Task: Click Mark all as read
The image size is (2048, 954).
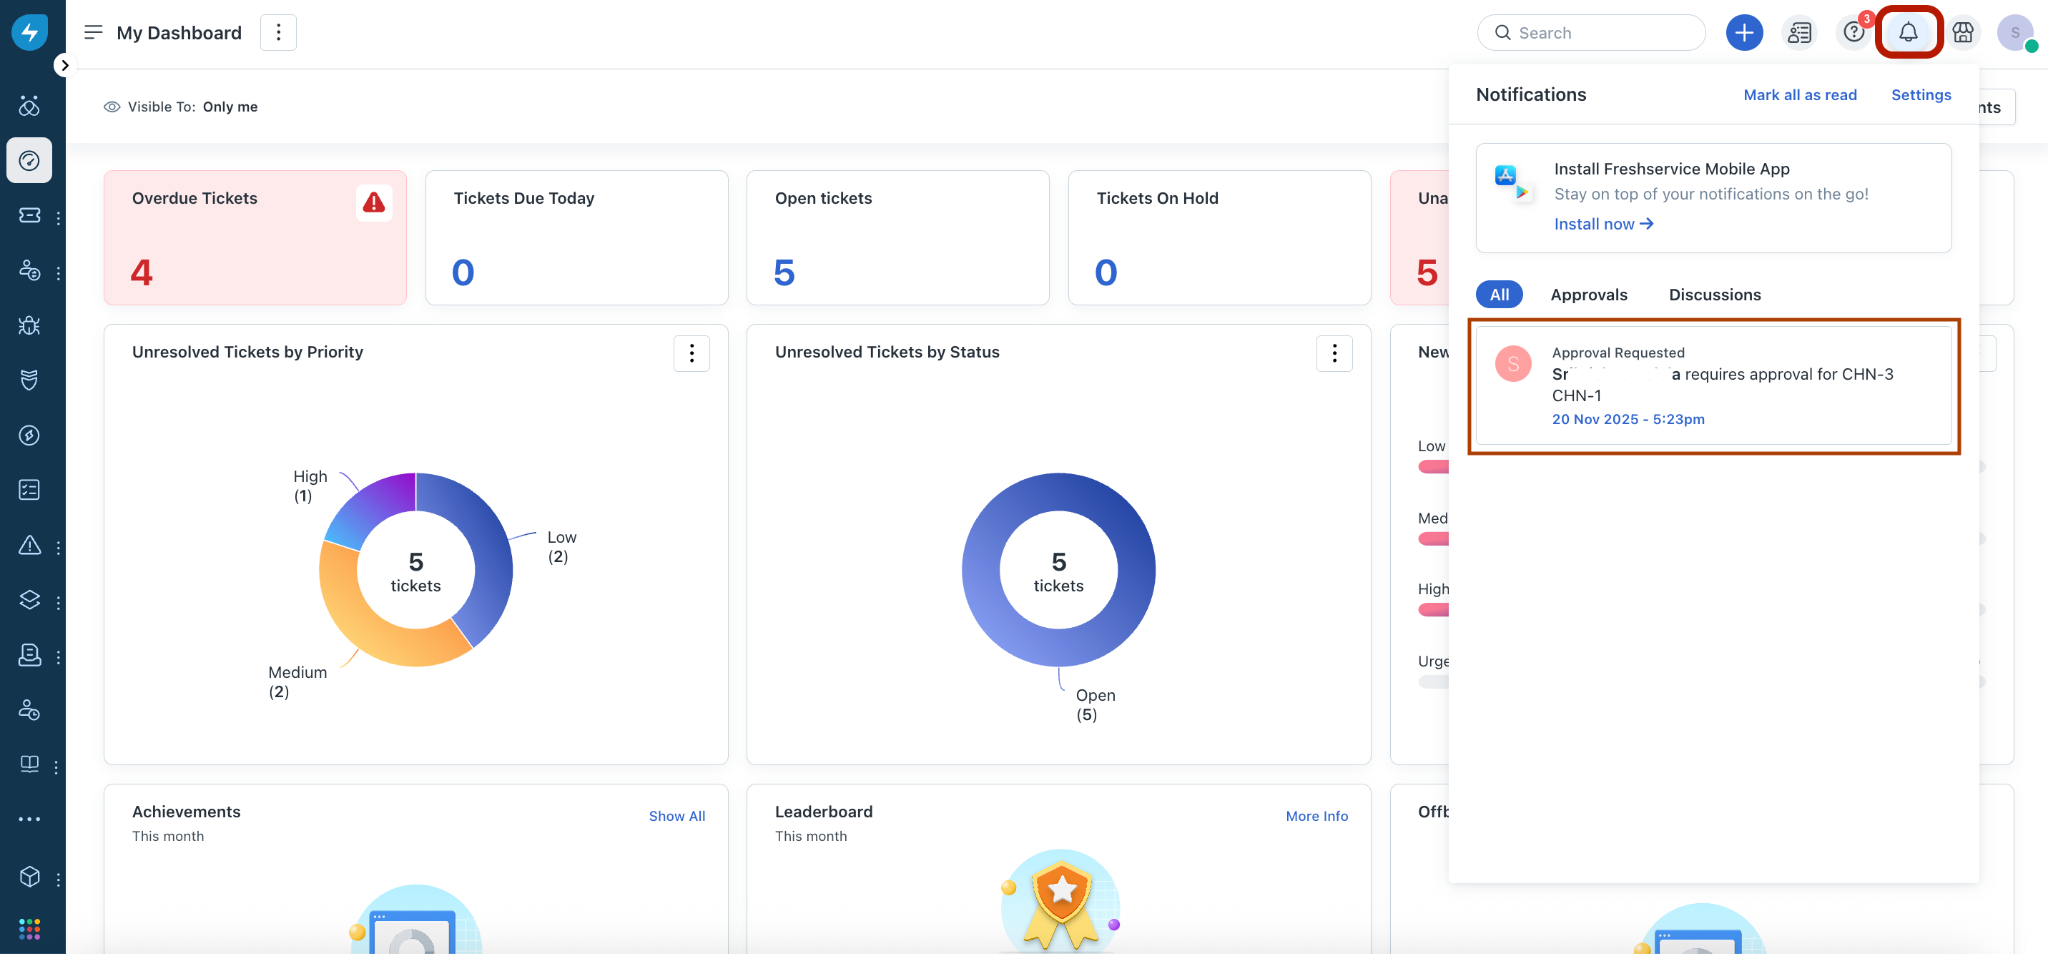Action: tap(1800, 95)
